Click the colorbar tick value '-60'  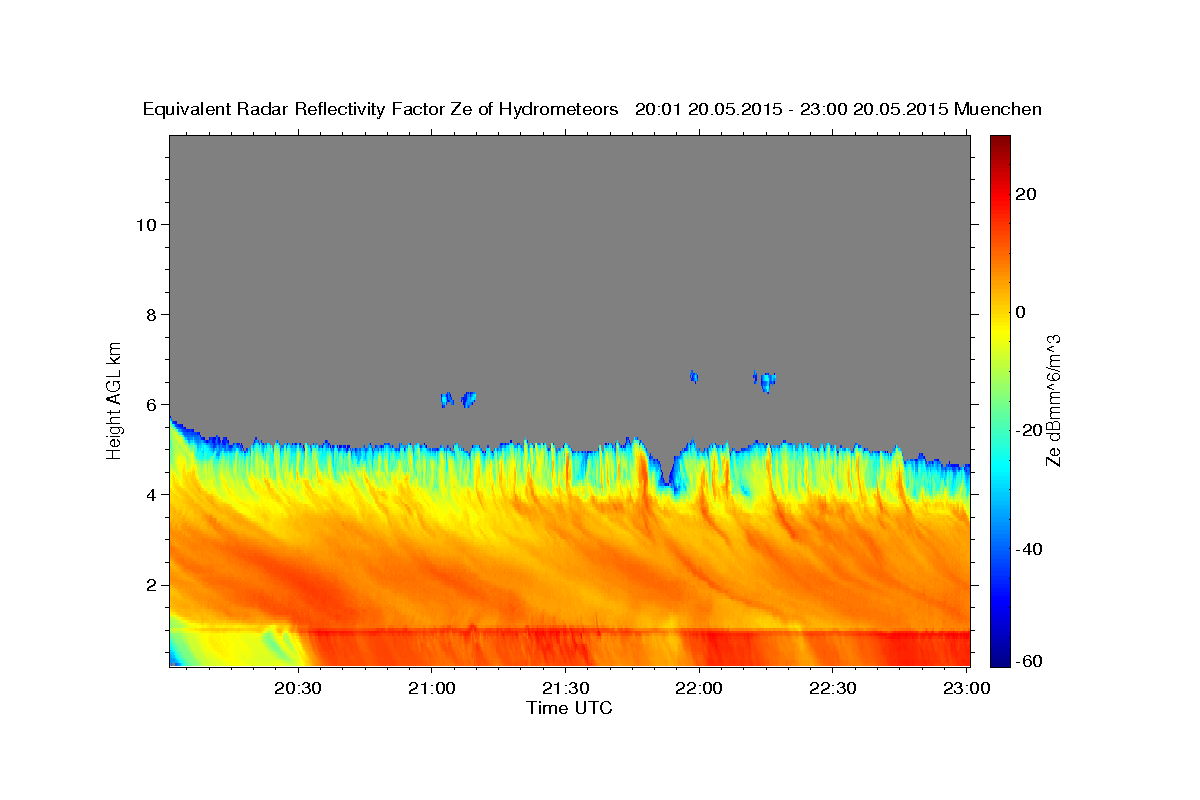tap(1030, 661)
